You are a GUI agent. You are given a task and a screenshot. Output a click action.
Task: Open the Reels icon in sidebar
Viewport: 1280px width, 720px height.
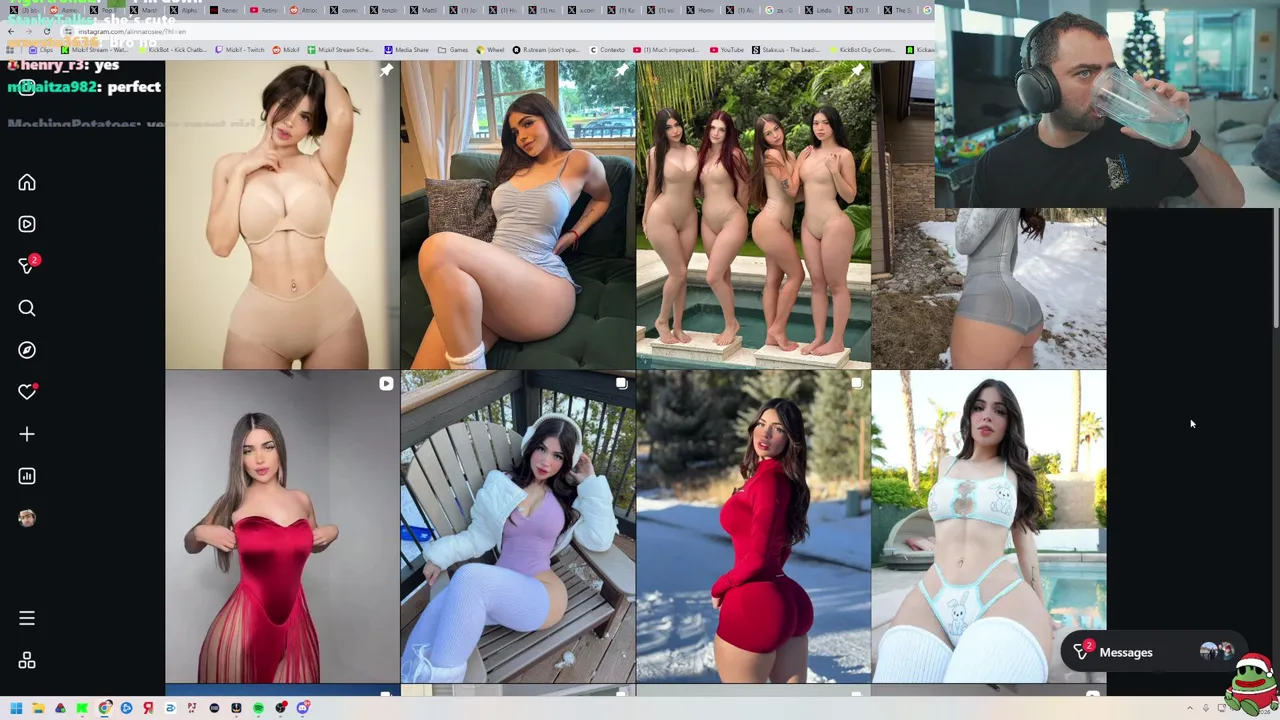(27, 224)
